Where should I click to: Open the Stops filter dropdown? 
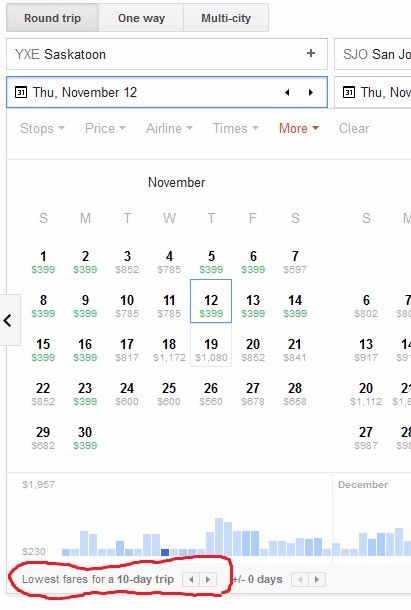click(42, 128)
